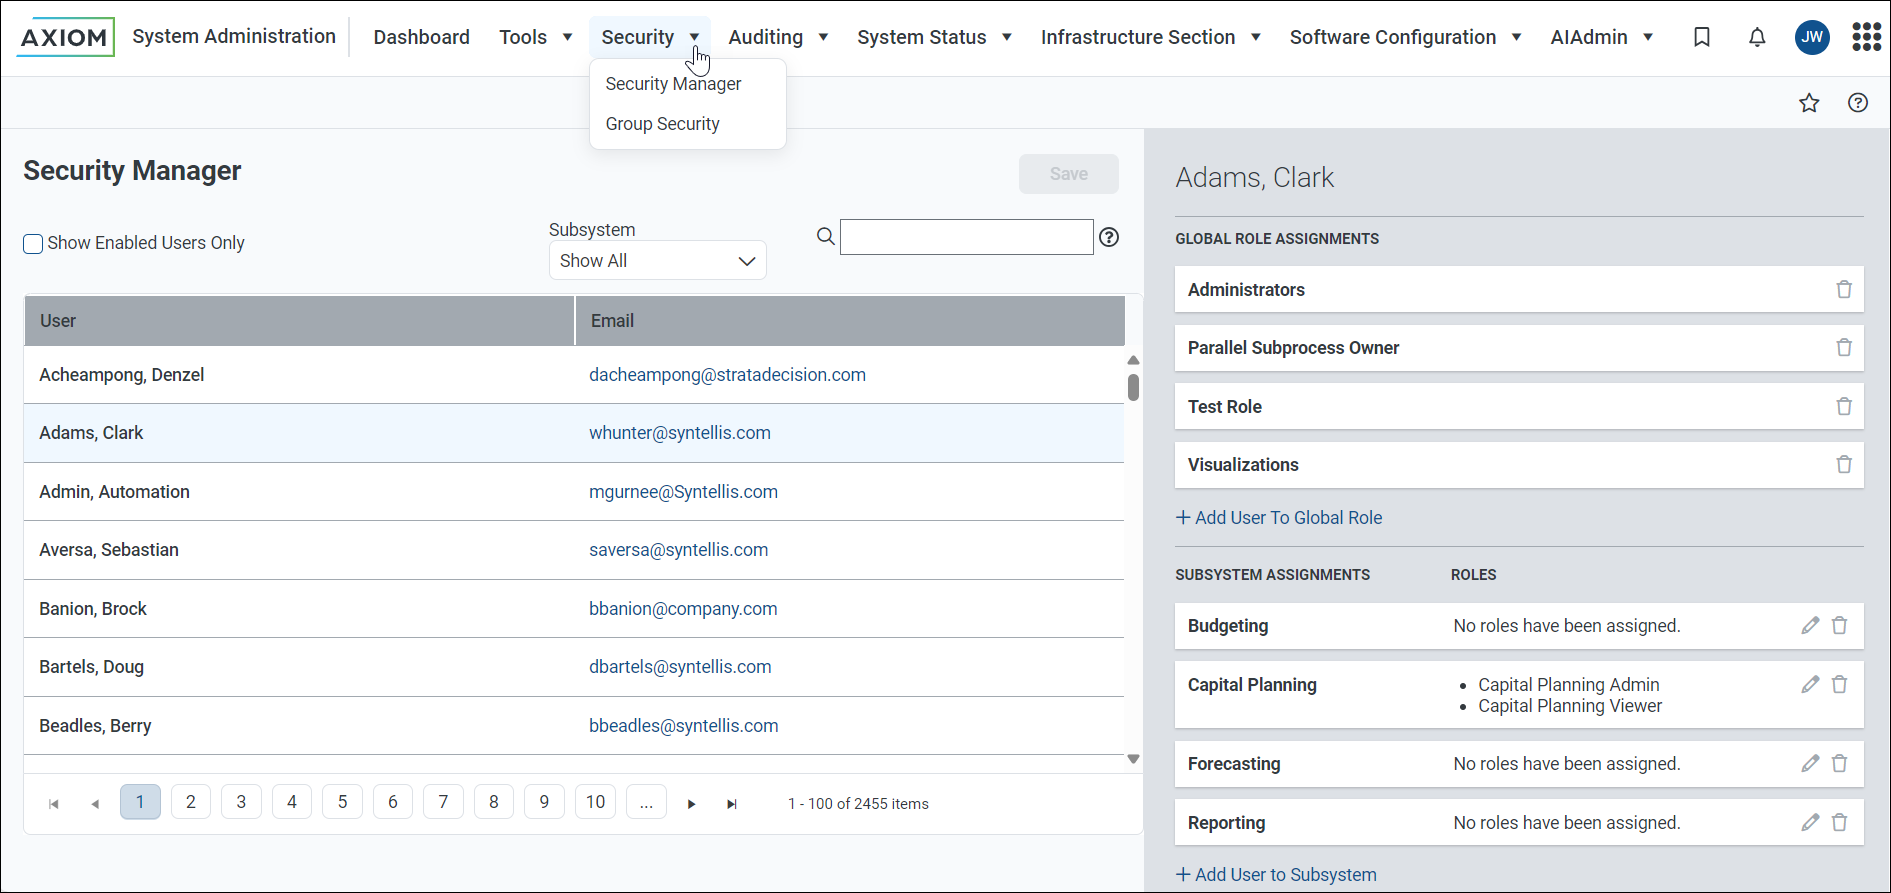Click the user list scrollbar thumb
1891x893 pixels.
tap(1133, 387)
